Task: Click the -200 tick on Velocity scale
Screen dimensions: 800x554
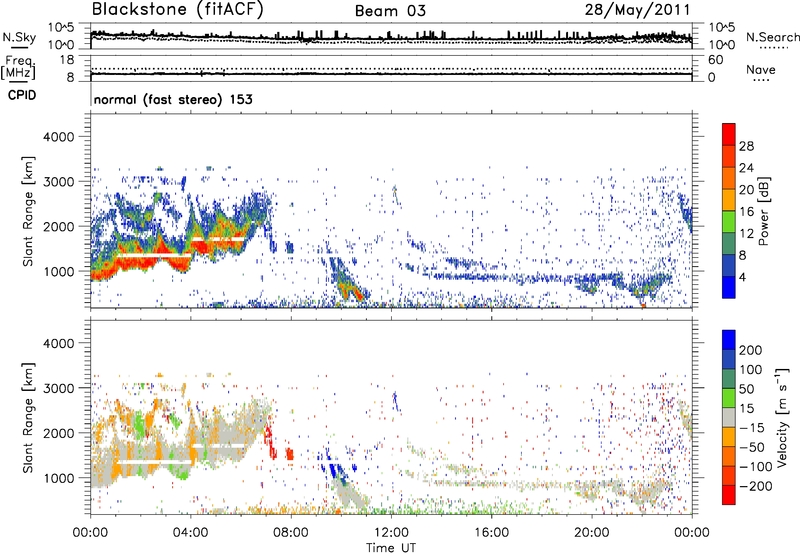Action: click(754, 486)
